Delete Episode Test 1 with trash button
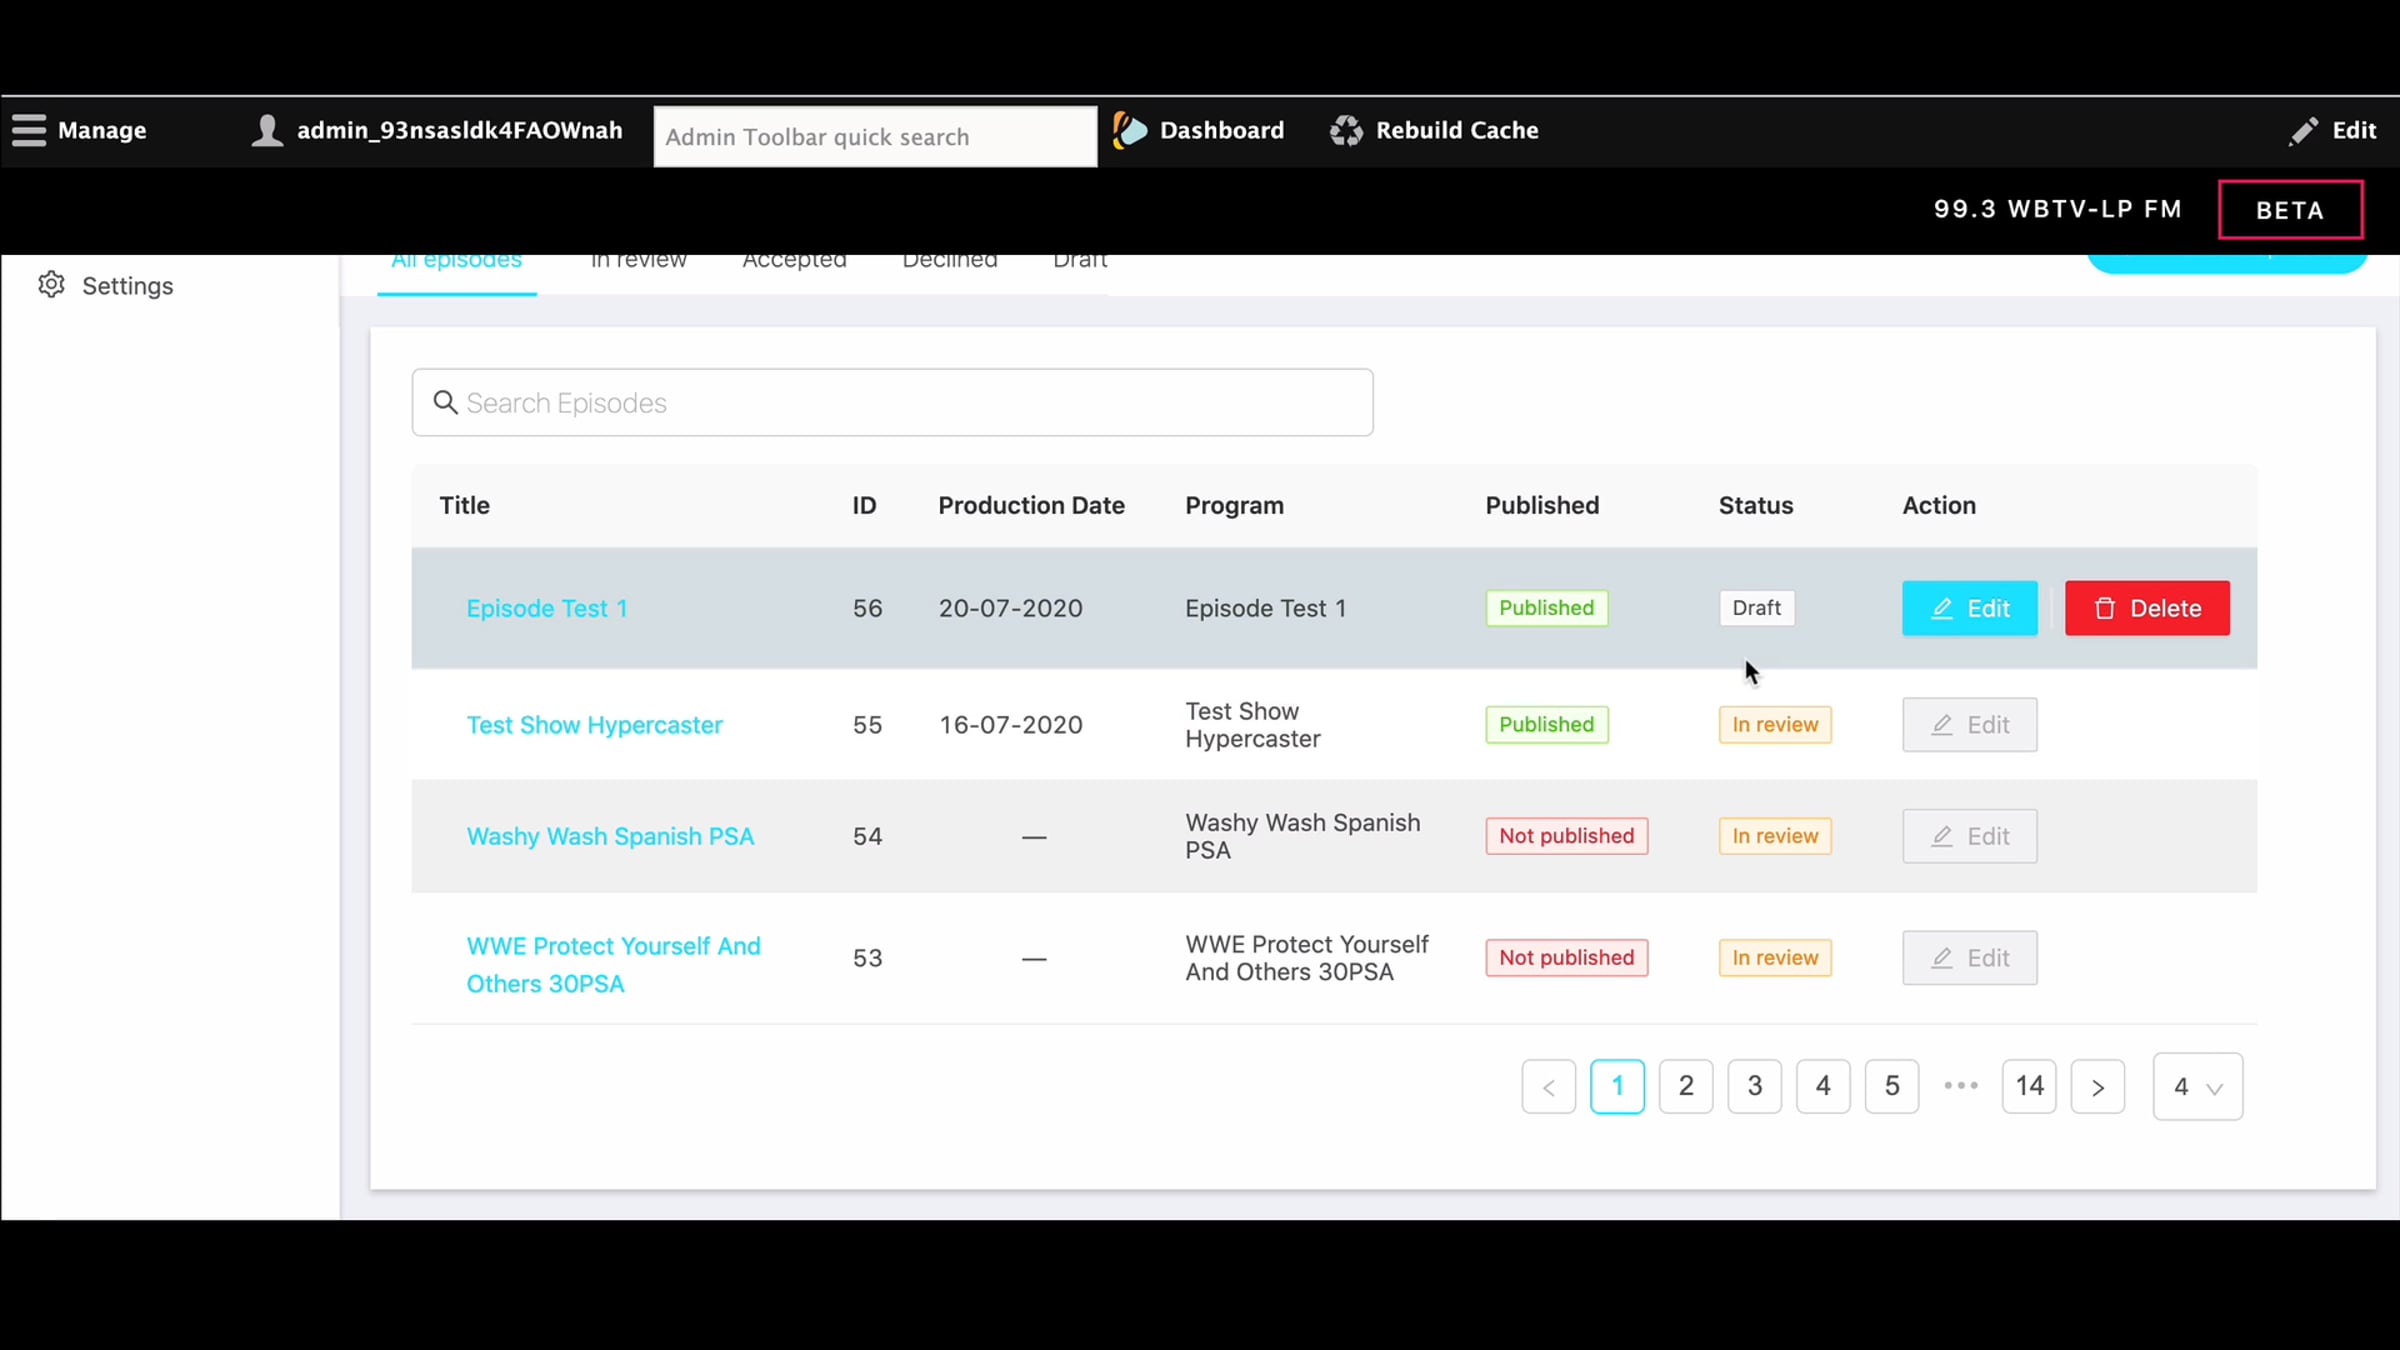2400x1350 pixels. pyautogui.click(x=2146, y=608)
